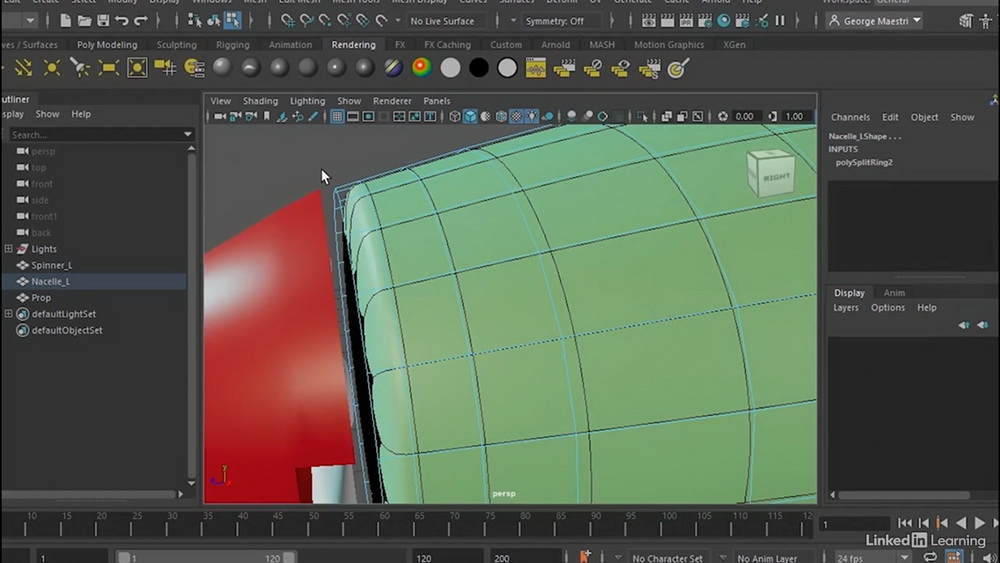Viewport: 1000px width, 563px height.
Task: Toggle wireframe on shaded icon
Action: pyautogui.click(x=501, y=116)
